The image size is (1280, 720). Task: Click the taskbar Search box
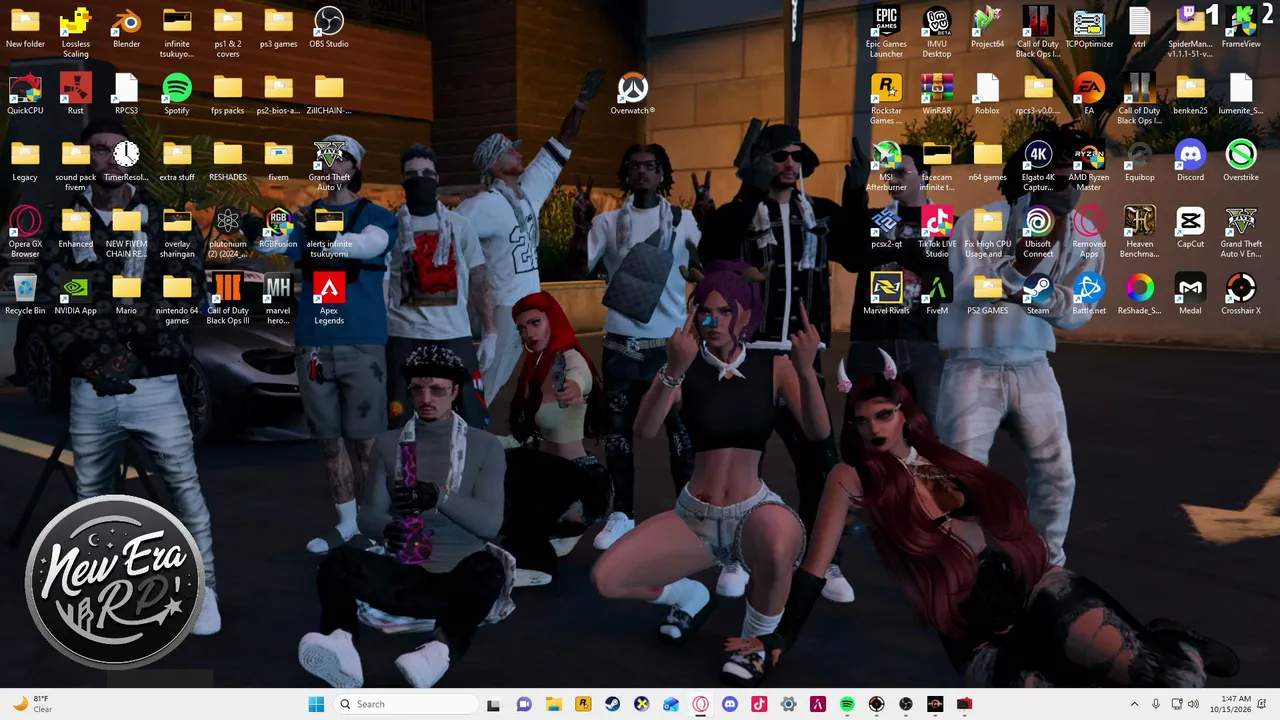tap(404, 704)
